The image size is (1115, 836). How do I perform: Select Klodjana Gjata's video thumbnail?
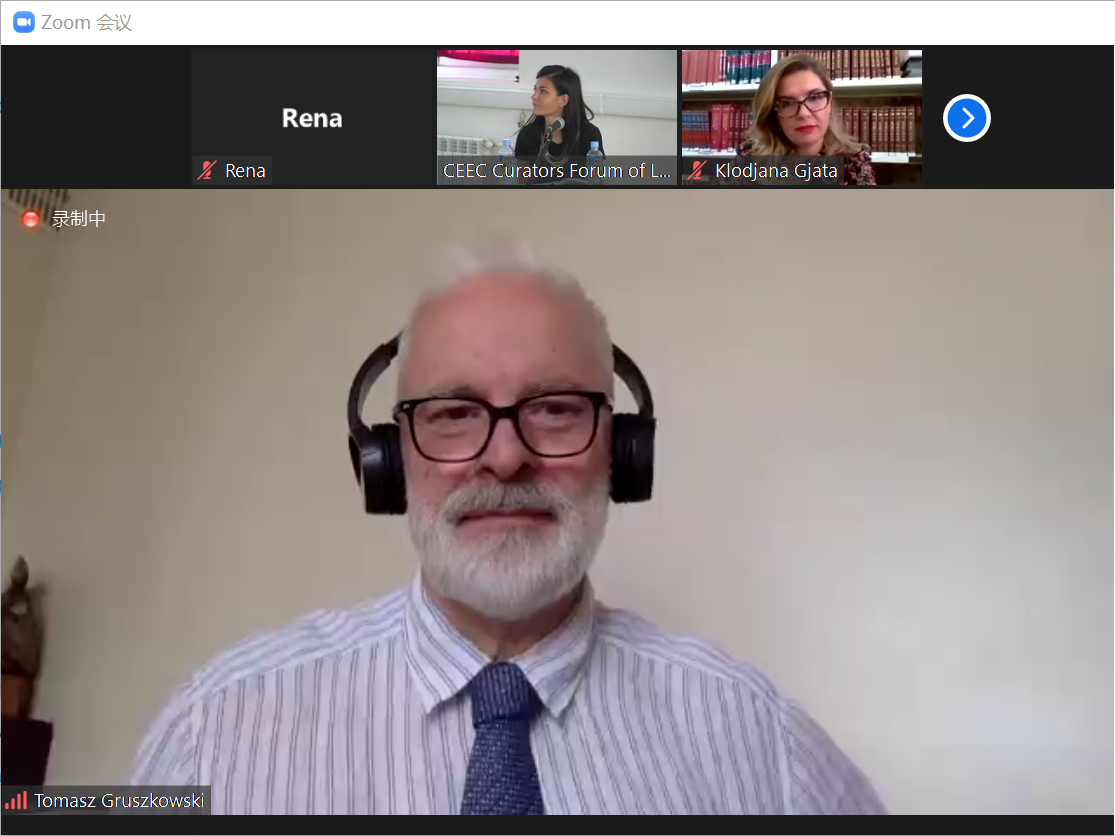(801, 105)
